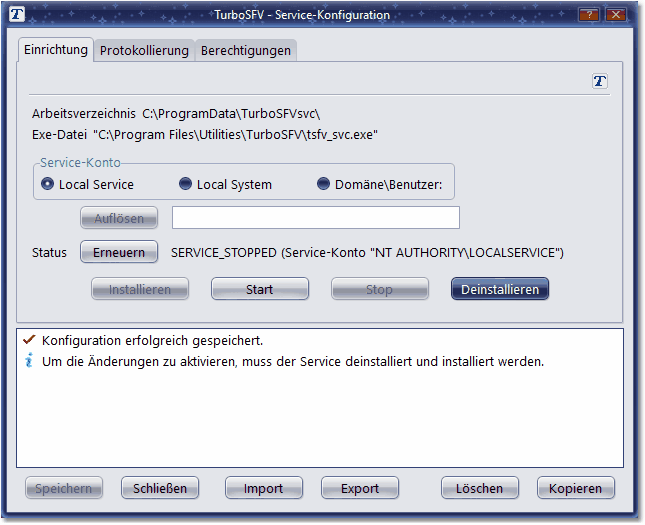
Task: Click the Stop button
Action: tap(379, 289)
